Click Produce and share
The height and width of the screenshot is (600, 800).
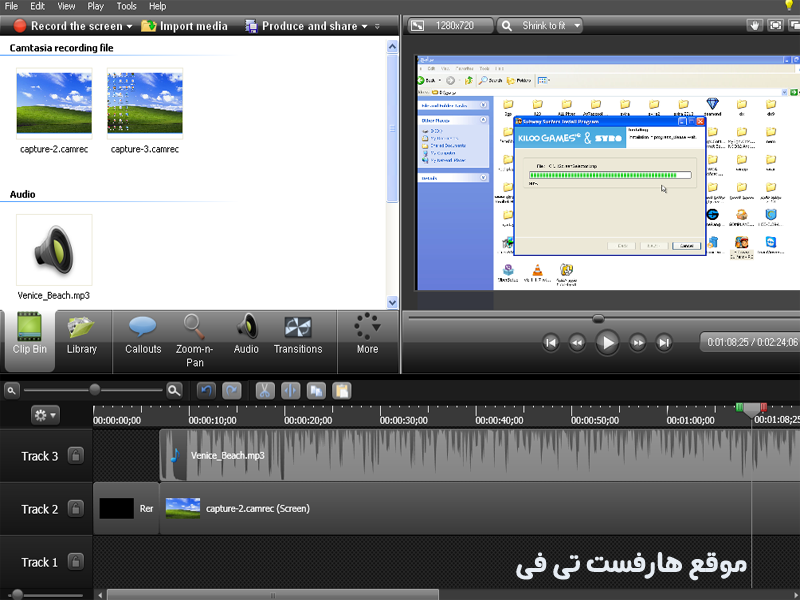tap(301, 26)
